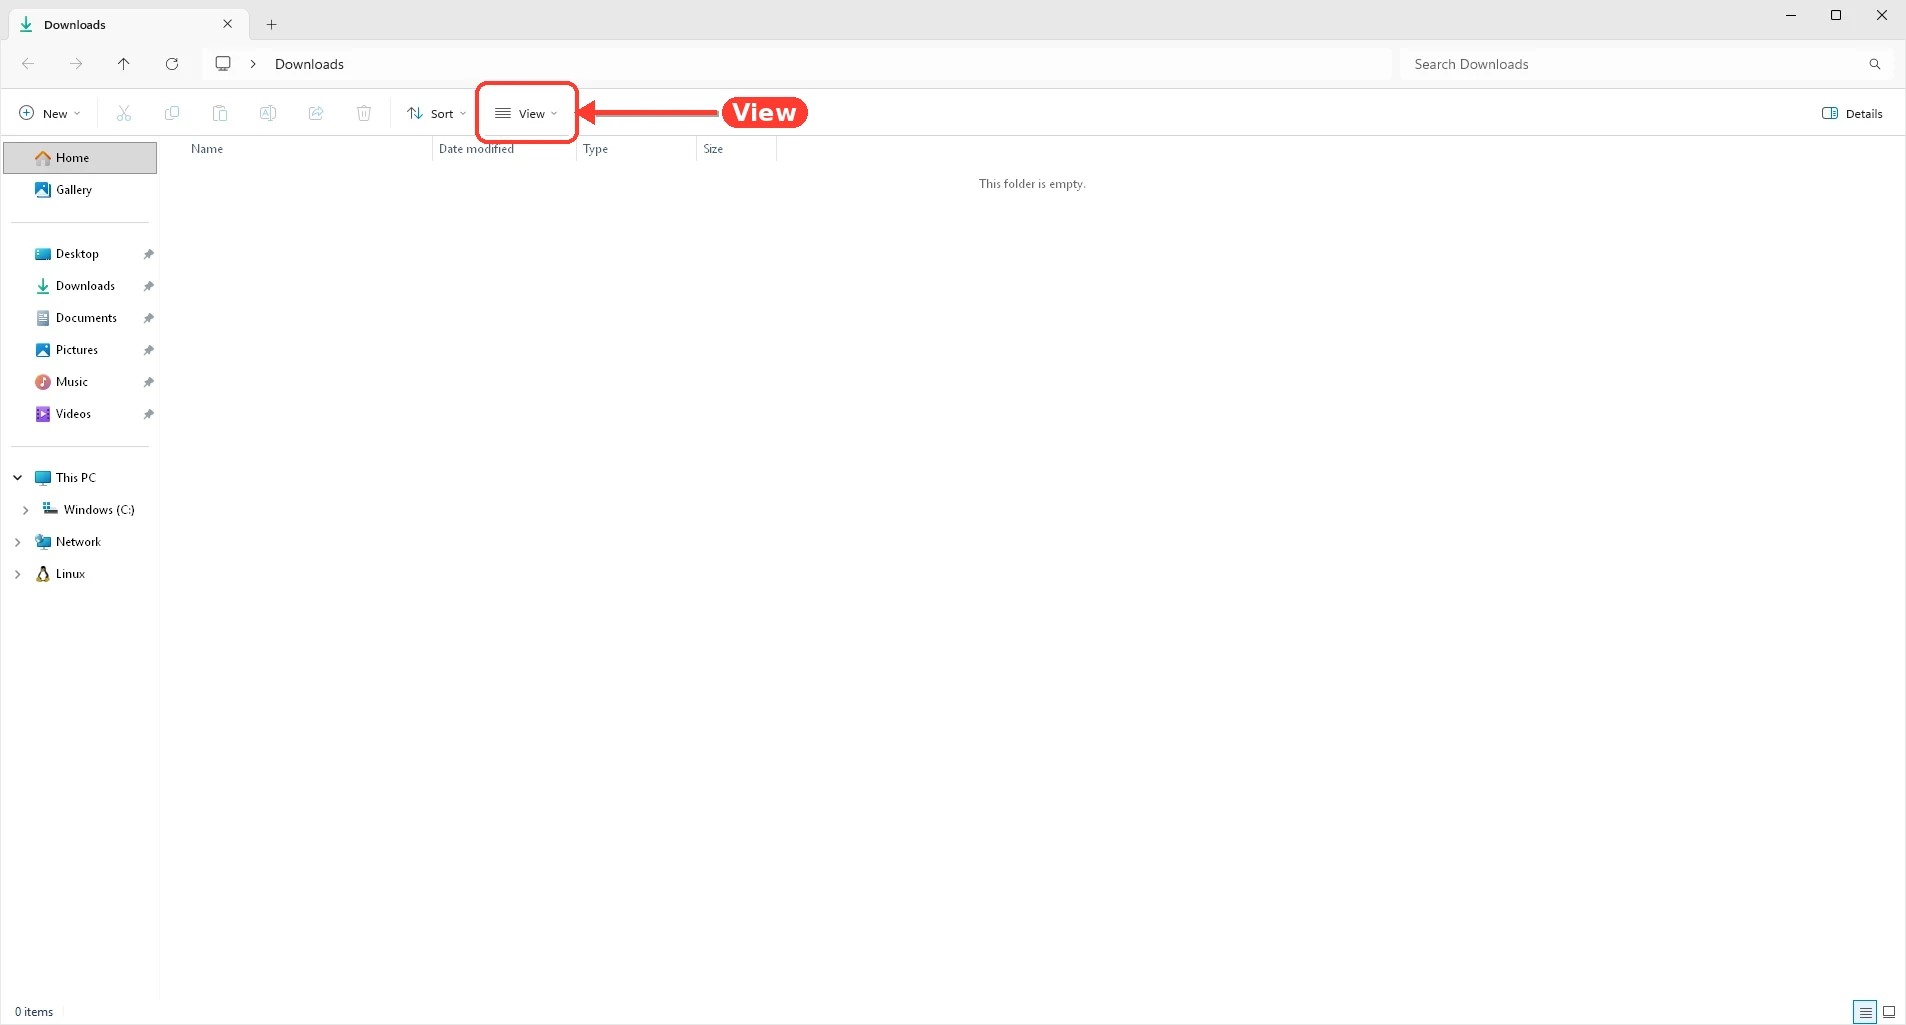Expand the Windows (C:) drive node
This screenshot has height=1025, width=1906.
[x=26, y=510]
